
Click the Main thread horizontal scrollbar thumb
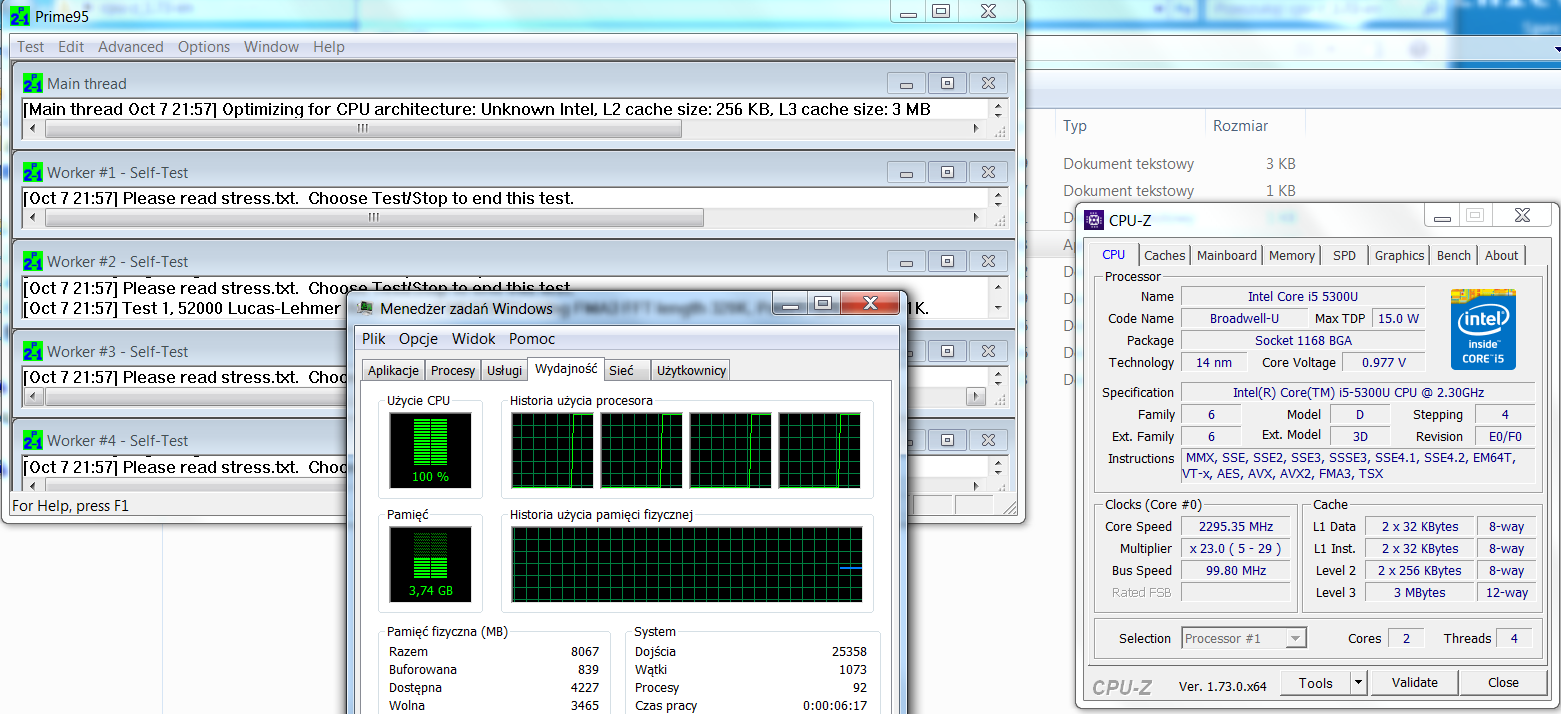pyautogui.click(x=363, y=129)
